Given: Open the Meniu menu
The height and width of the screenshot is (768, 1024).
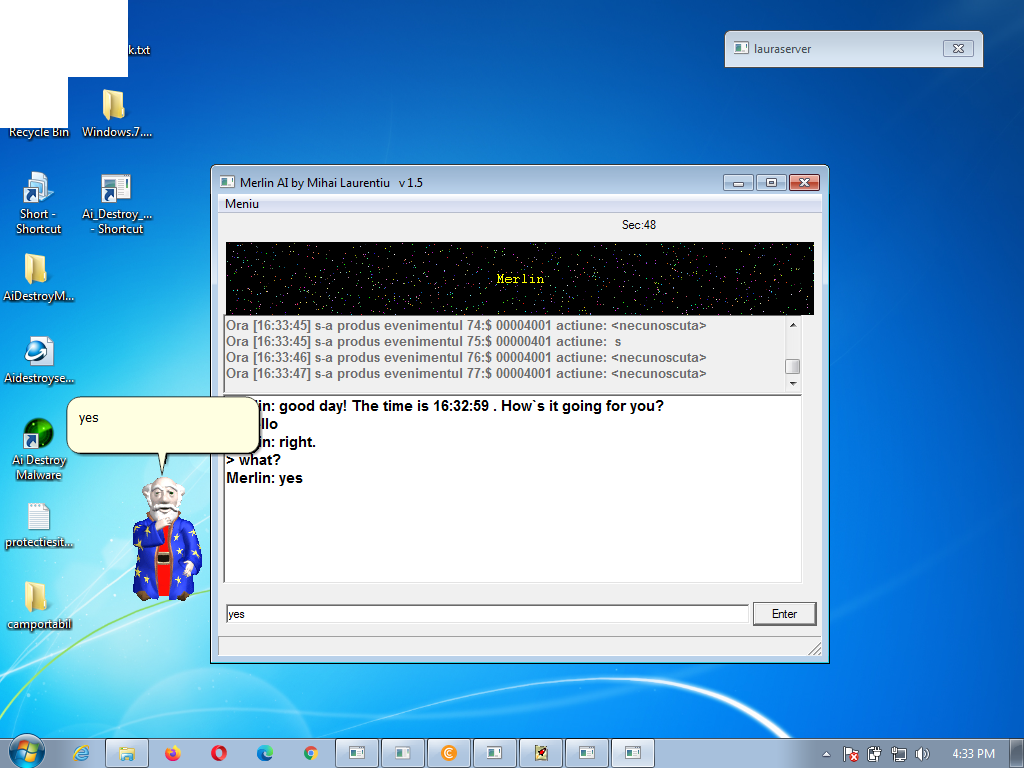Looking at the screenshot, I should coord(242,204).
